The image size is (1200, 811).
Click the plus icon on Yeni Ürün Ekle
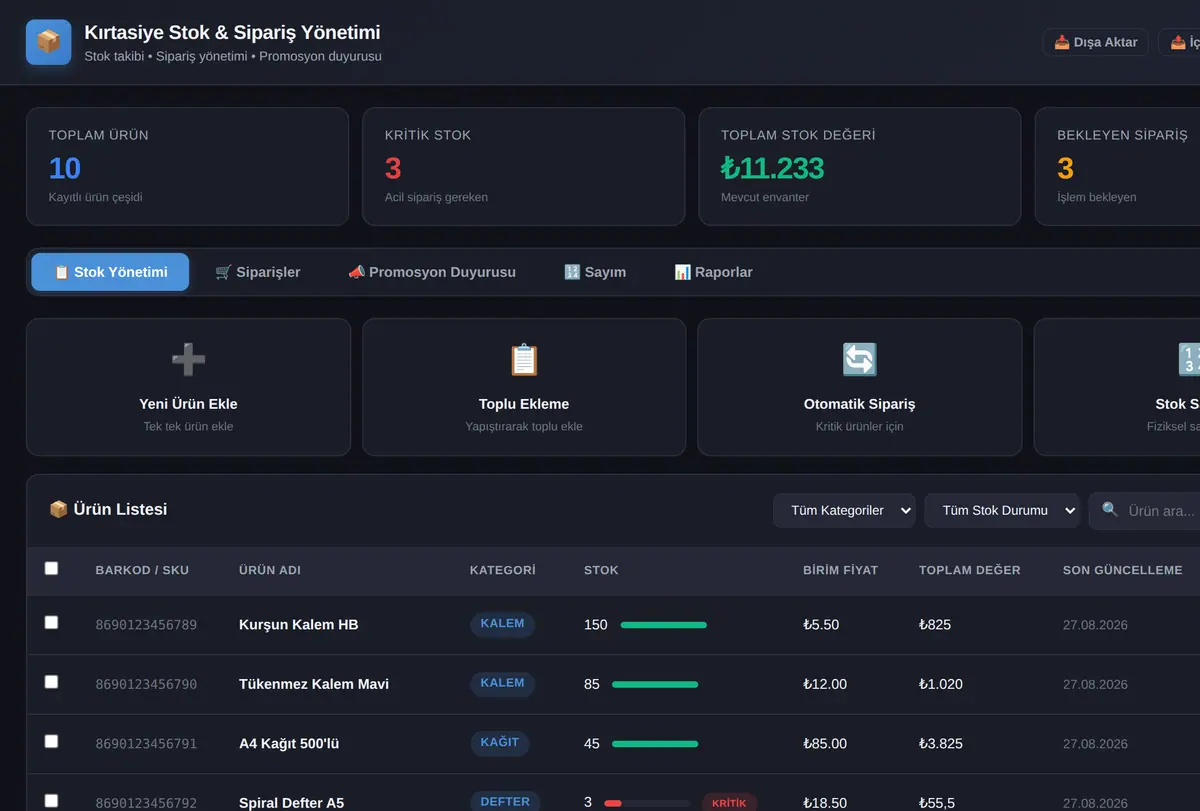[188, 359]
